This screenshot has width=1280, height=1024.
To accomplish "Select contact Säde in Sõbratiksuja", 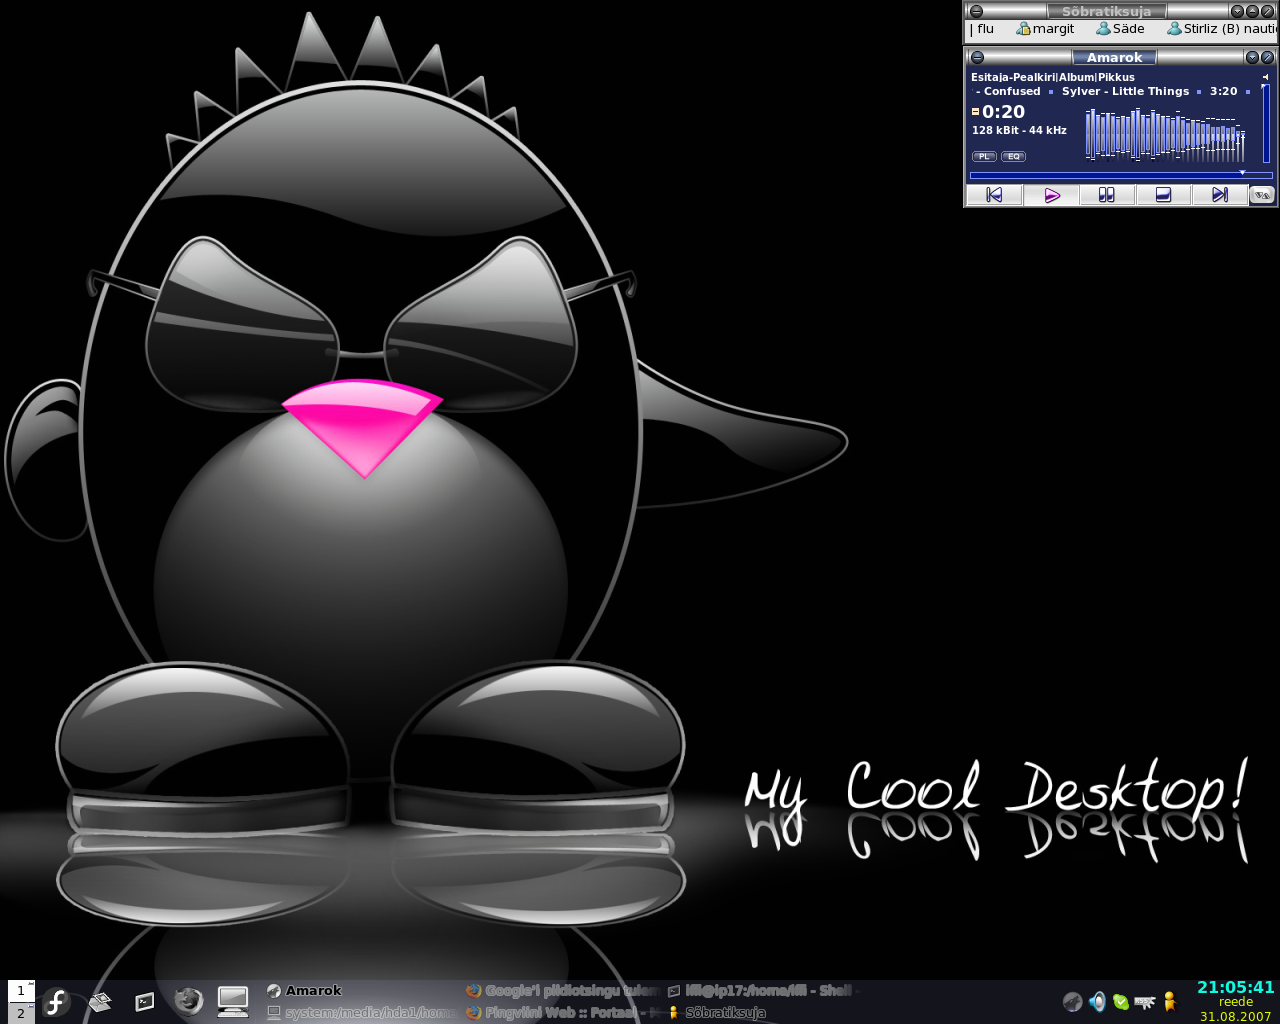I will [1120, 29].
